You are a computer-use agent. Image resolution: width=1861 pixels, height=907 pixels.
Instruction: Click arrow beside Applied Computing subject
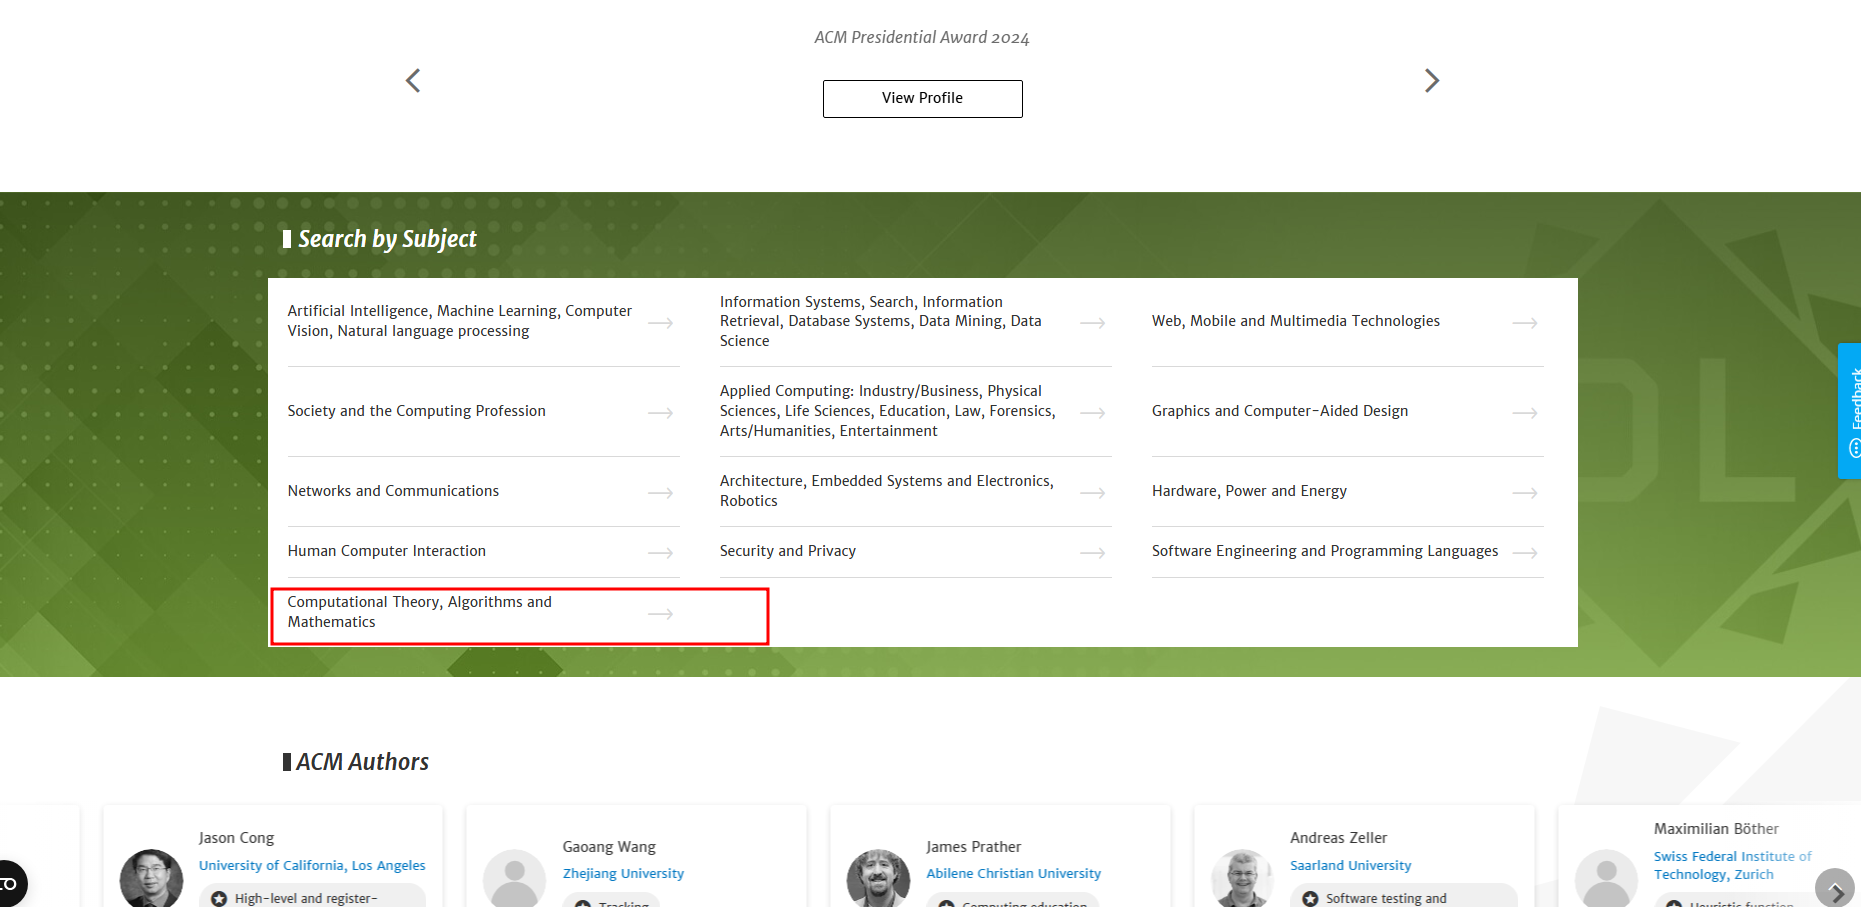(1092, 413)
